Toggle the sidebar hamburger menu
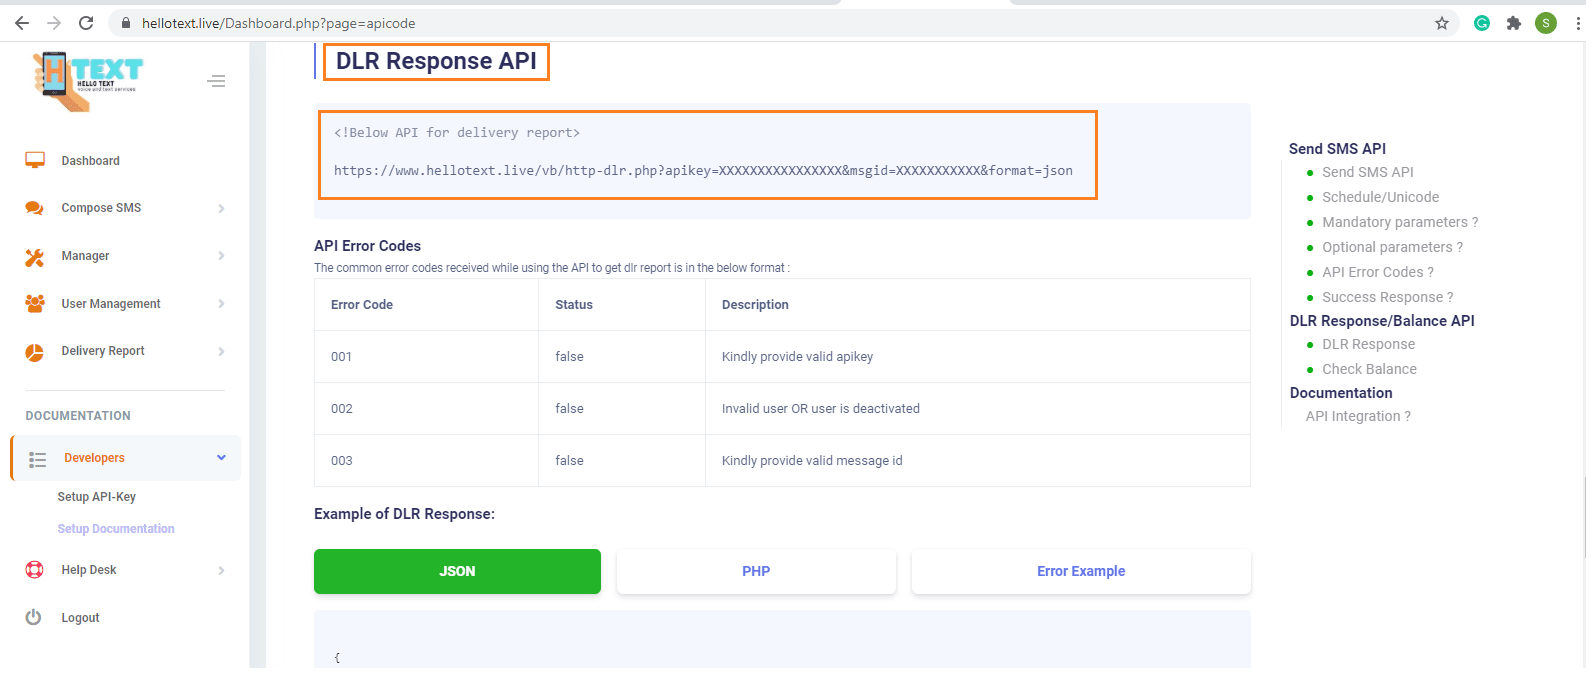Image resolution: width=1594 pixels, height=691 pixels. [216, 81]
